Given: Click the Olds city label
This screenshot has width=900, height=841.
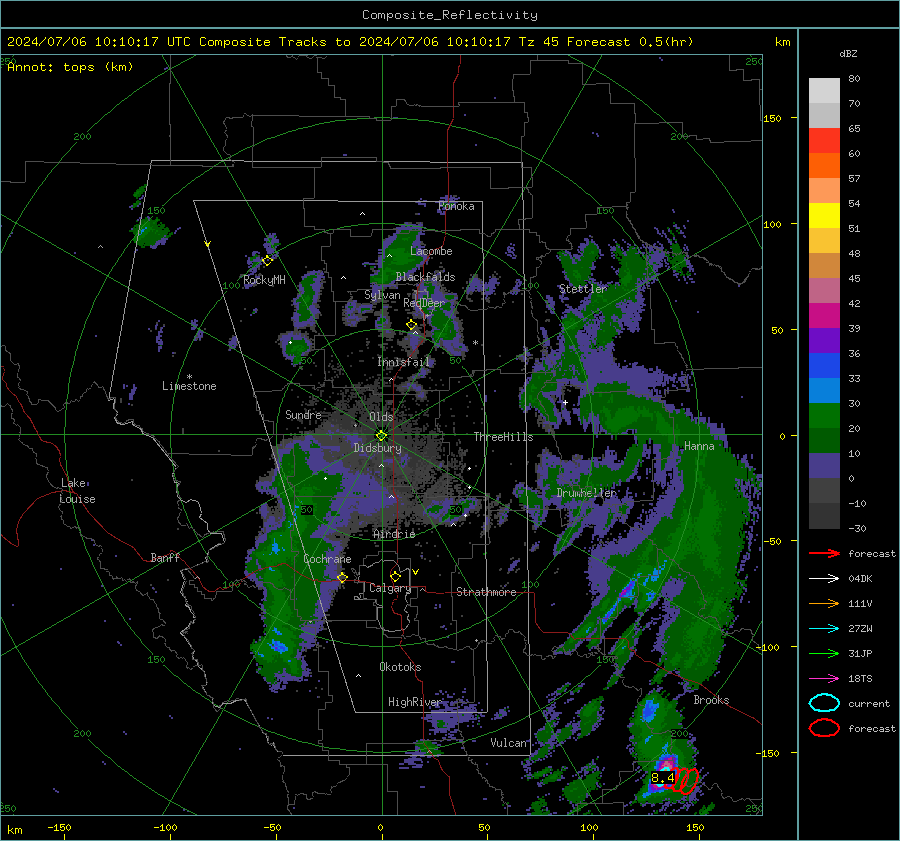Looking at the screenshot, I should click(x=381, y=416).
